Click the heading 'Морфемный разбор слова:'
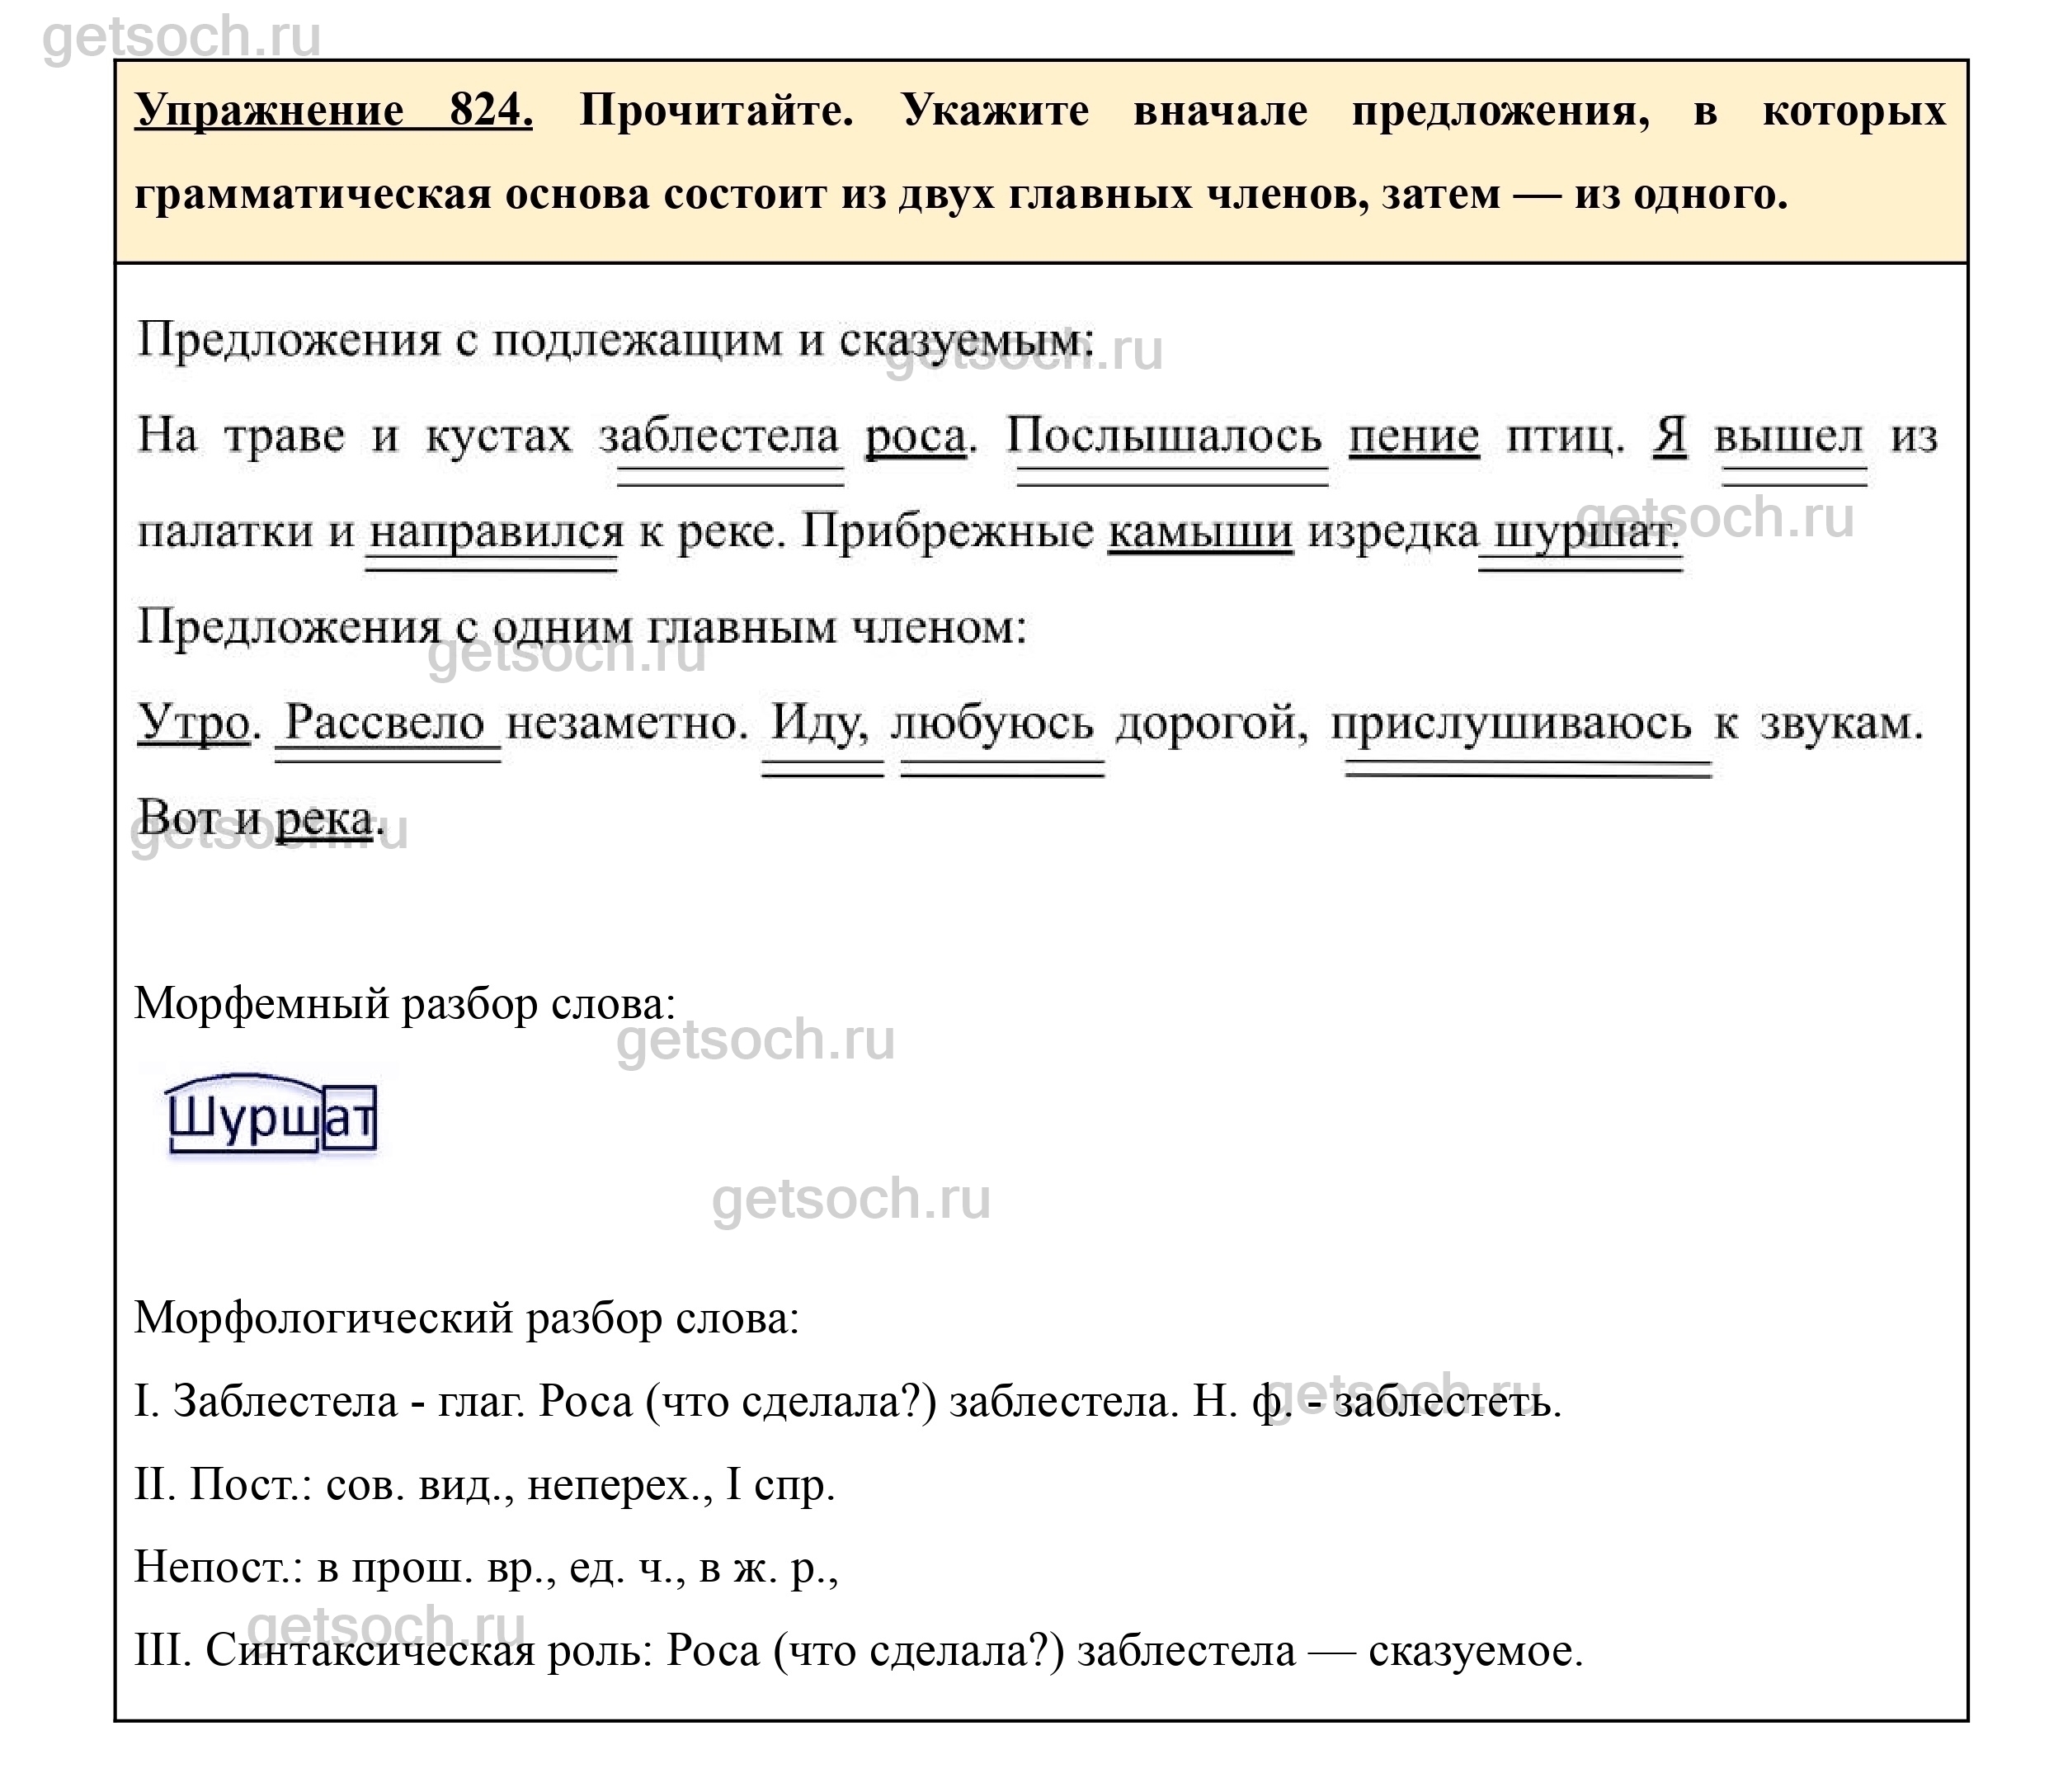The width and height of the screenshot is (2049, 1792). click(405, 1003)
